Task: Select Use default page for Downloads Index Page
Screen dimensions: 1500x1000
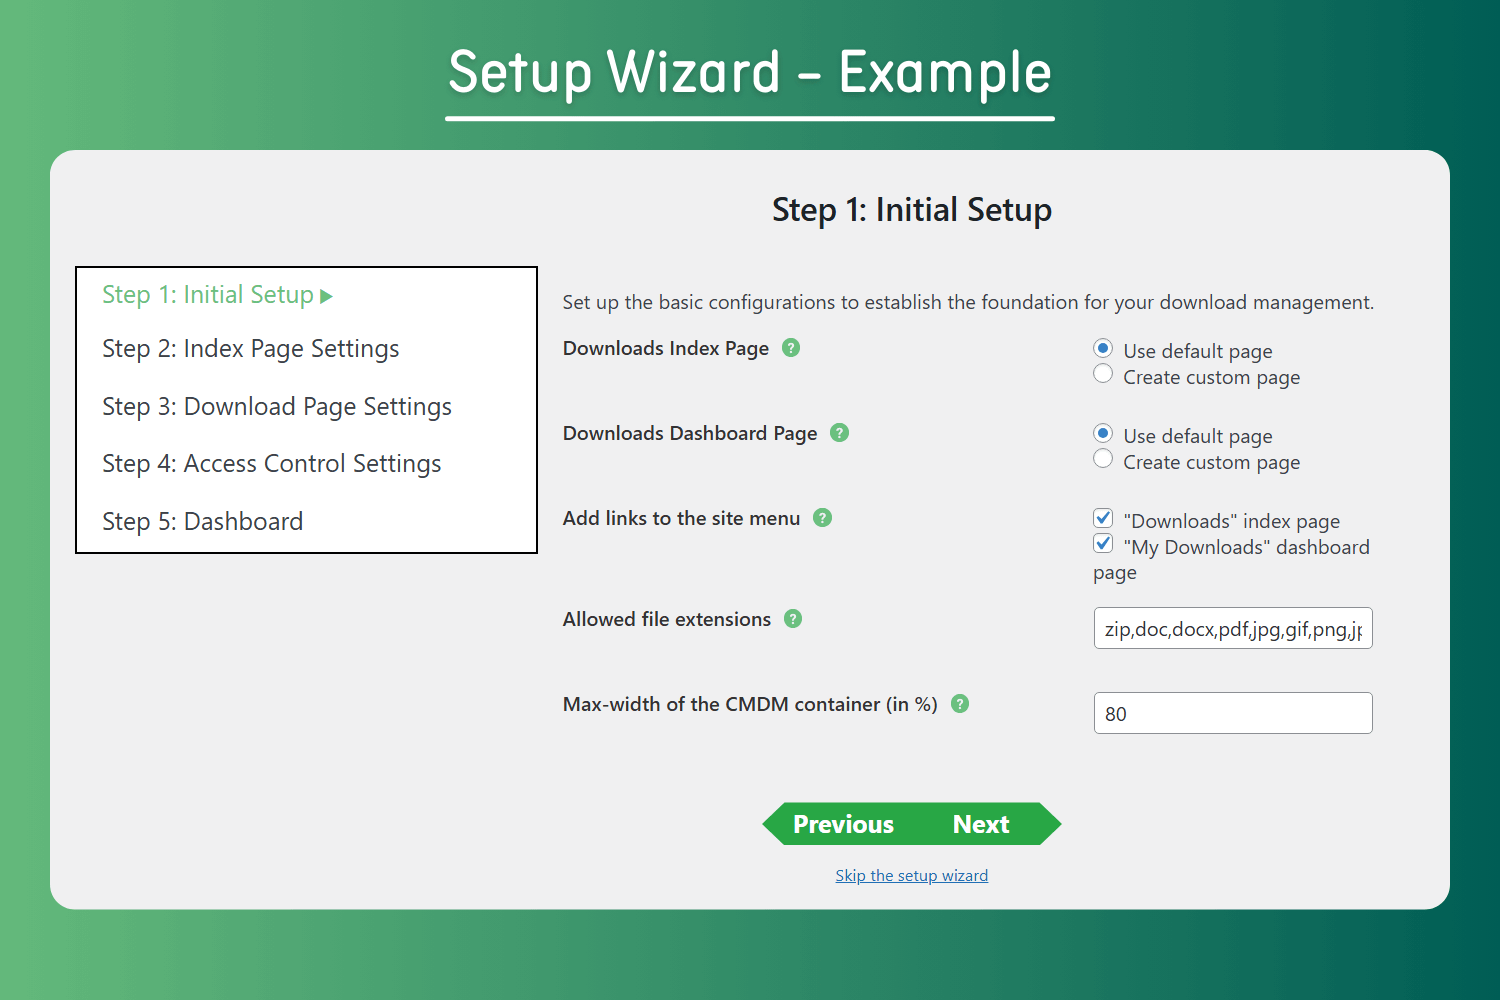Action: (1103, 348)
